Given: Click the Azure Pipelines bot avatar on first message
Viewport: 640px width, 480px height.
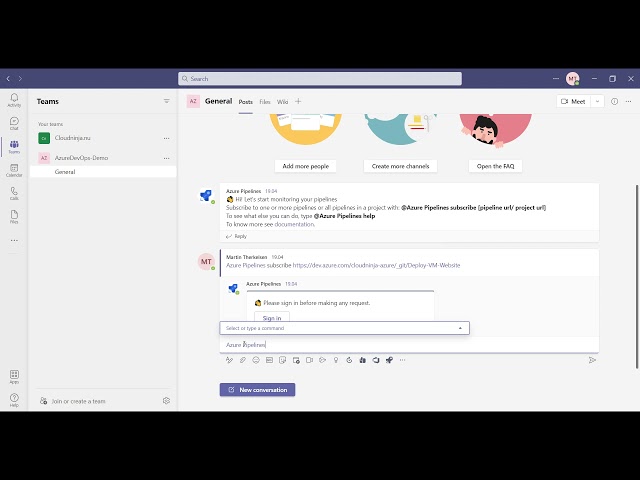Looking at the screenshot, I should pyautogui.click(x=206, y=196).
